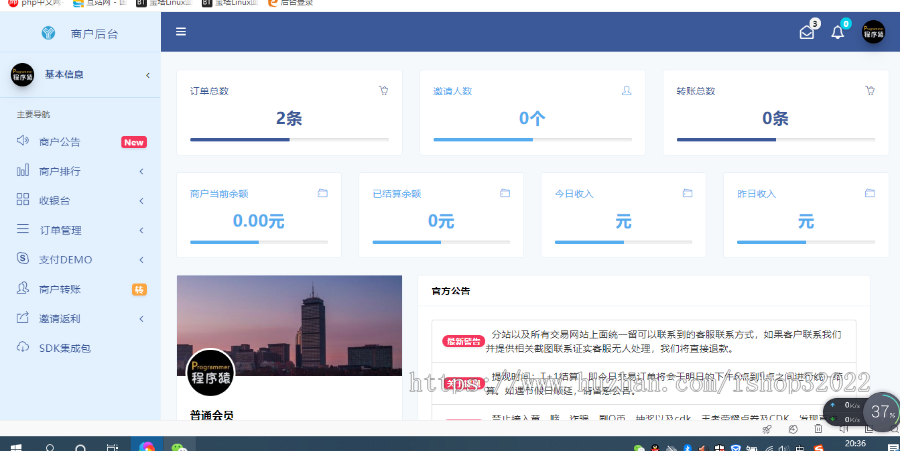This screenshot has height=451, width=900.
Task: Click the SDK集成包 cloud download icon
Action: click(x=22, y=347)
